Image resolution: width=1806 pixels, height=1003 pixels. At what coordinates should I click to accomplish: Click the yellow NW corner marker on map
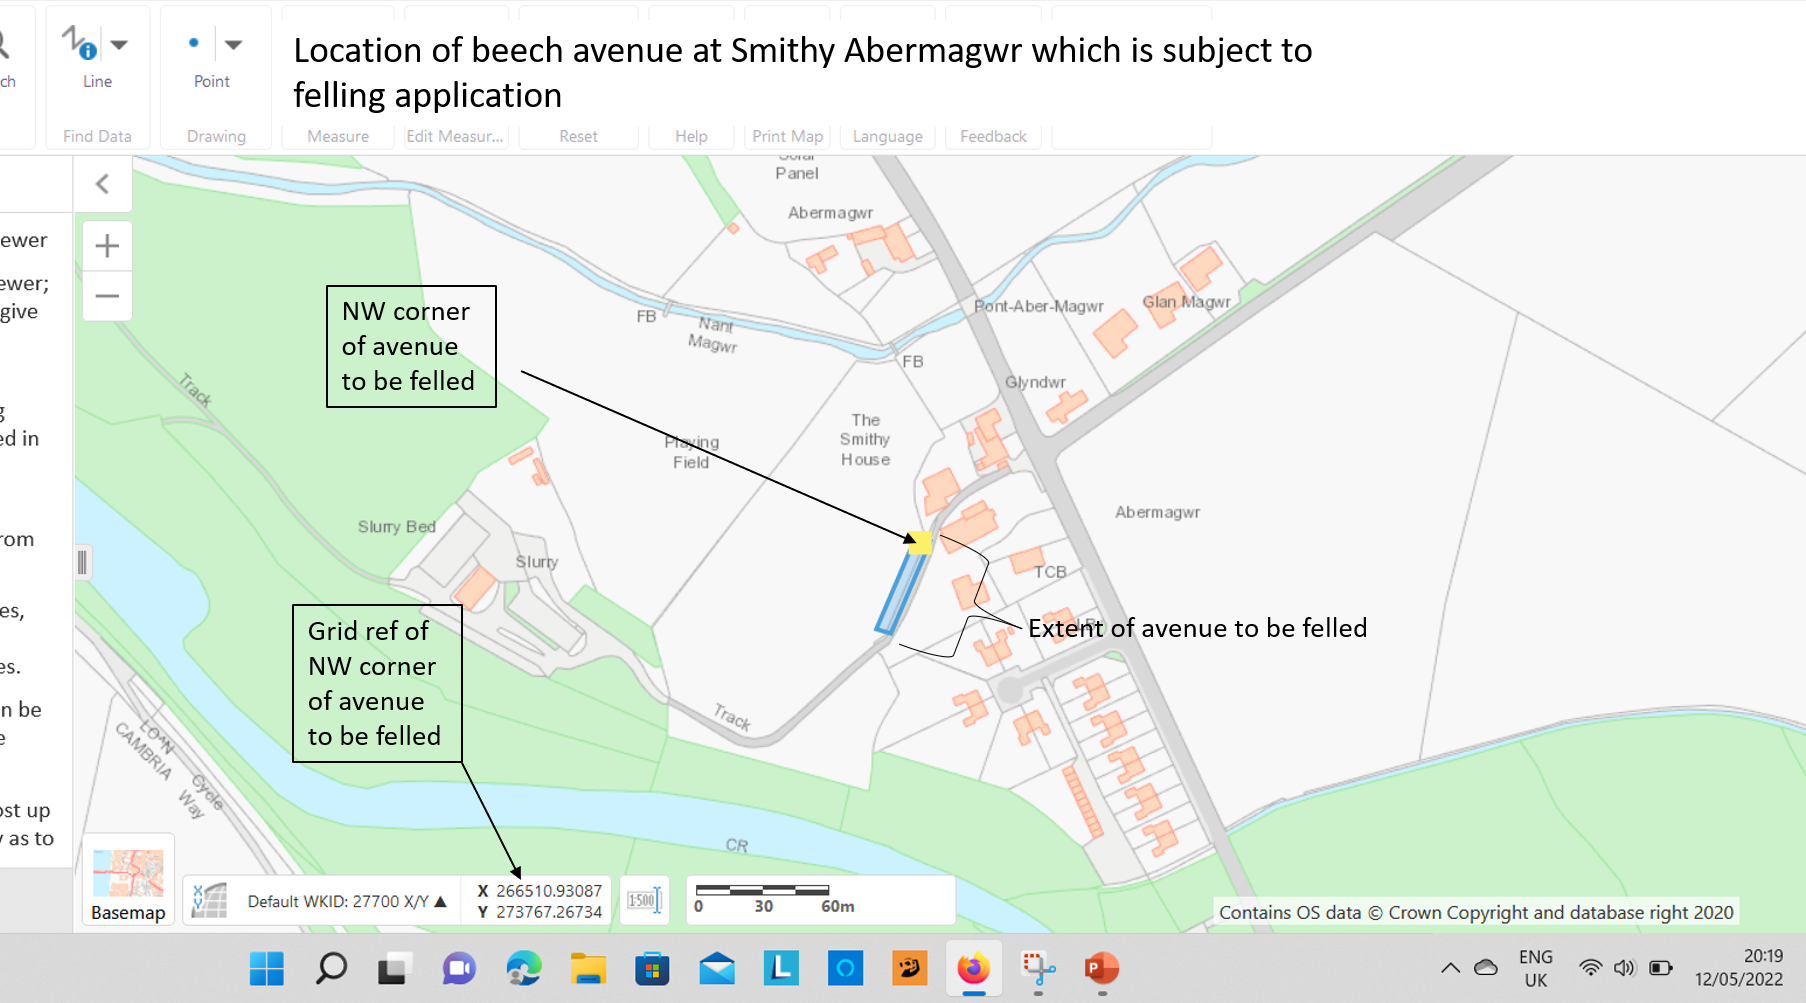[x=920, y=543]
